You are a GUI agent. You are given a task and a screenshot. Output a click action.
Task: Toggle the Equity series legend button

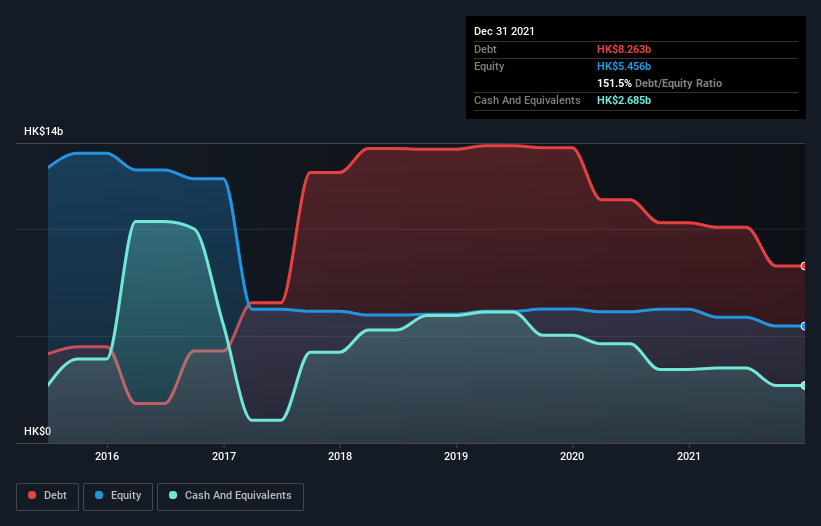pyautogui.click(x=118, y=496)
